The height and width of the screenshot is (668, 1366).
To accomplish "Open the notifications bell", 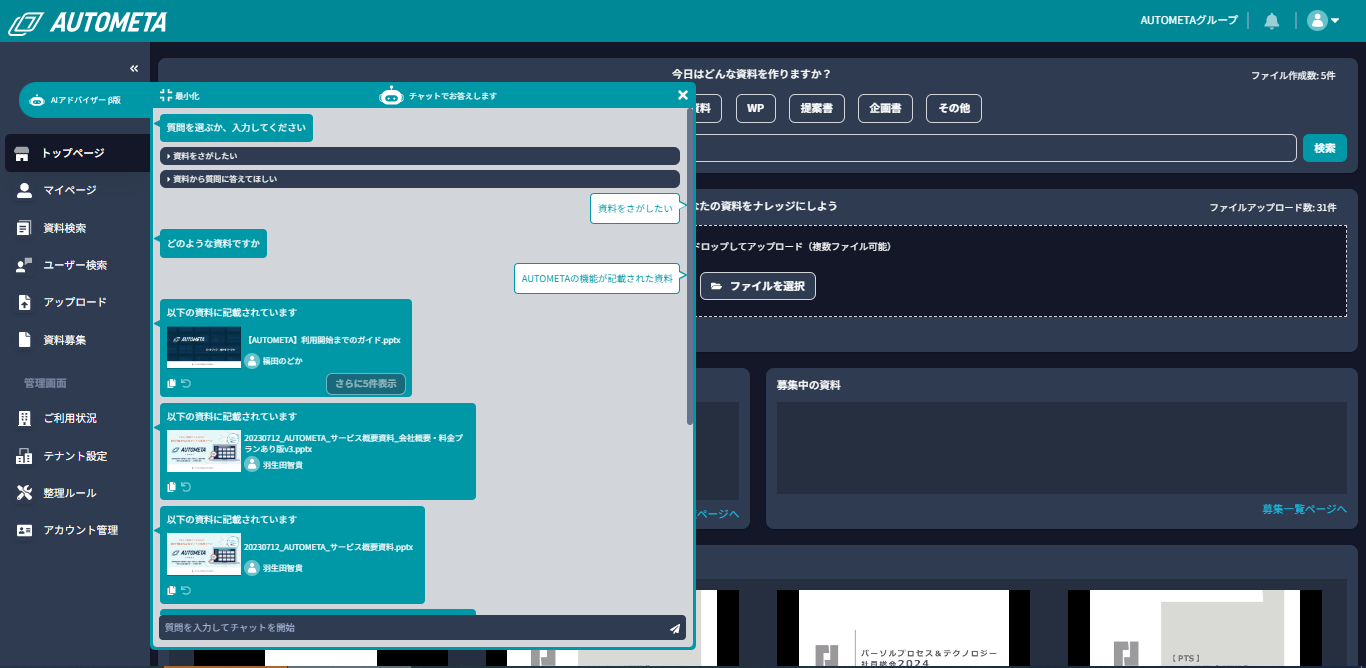I will point(1272,21).
